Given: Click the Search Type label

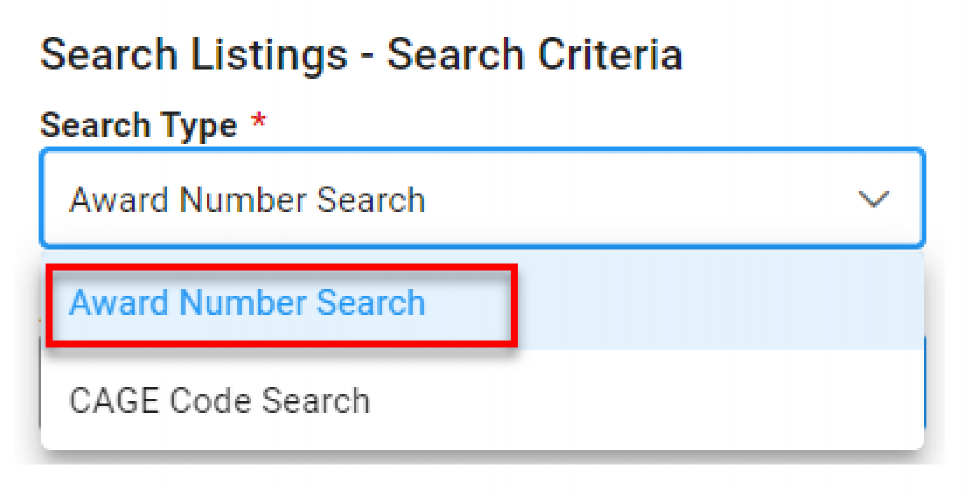Looking at the screenshot, I should point(139,126).
